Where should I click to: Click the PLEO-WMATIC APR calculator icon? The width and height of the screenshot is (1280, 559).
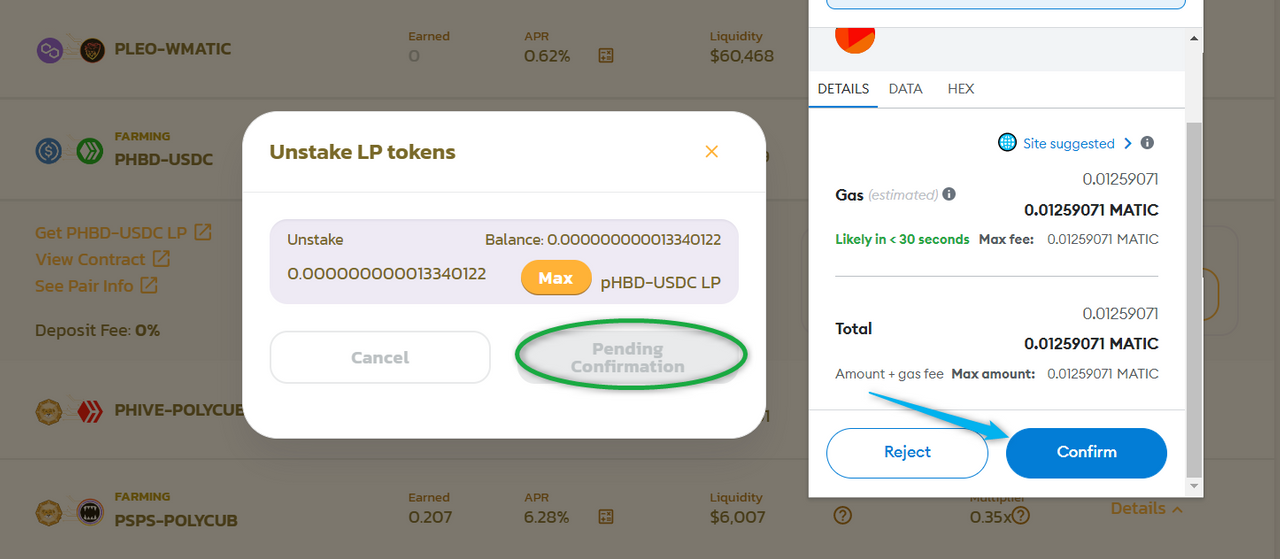(x=606, y=56)
